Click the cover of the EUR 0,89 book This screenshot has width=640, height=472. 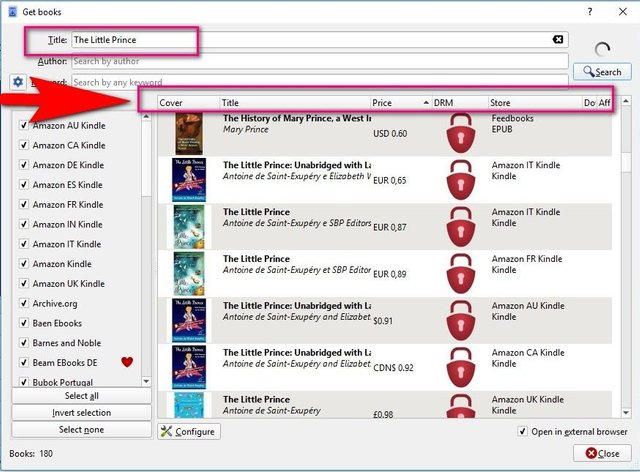pos(189,274)
